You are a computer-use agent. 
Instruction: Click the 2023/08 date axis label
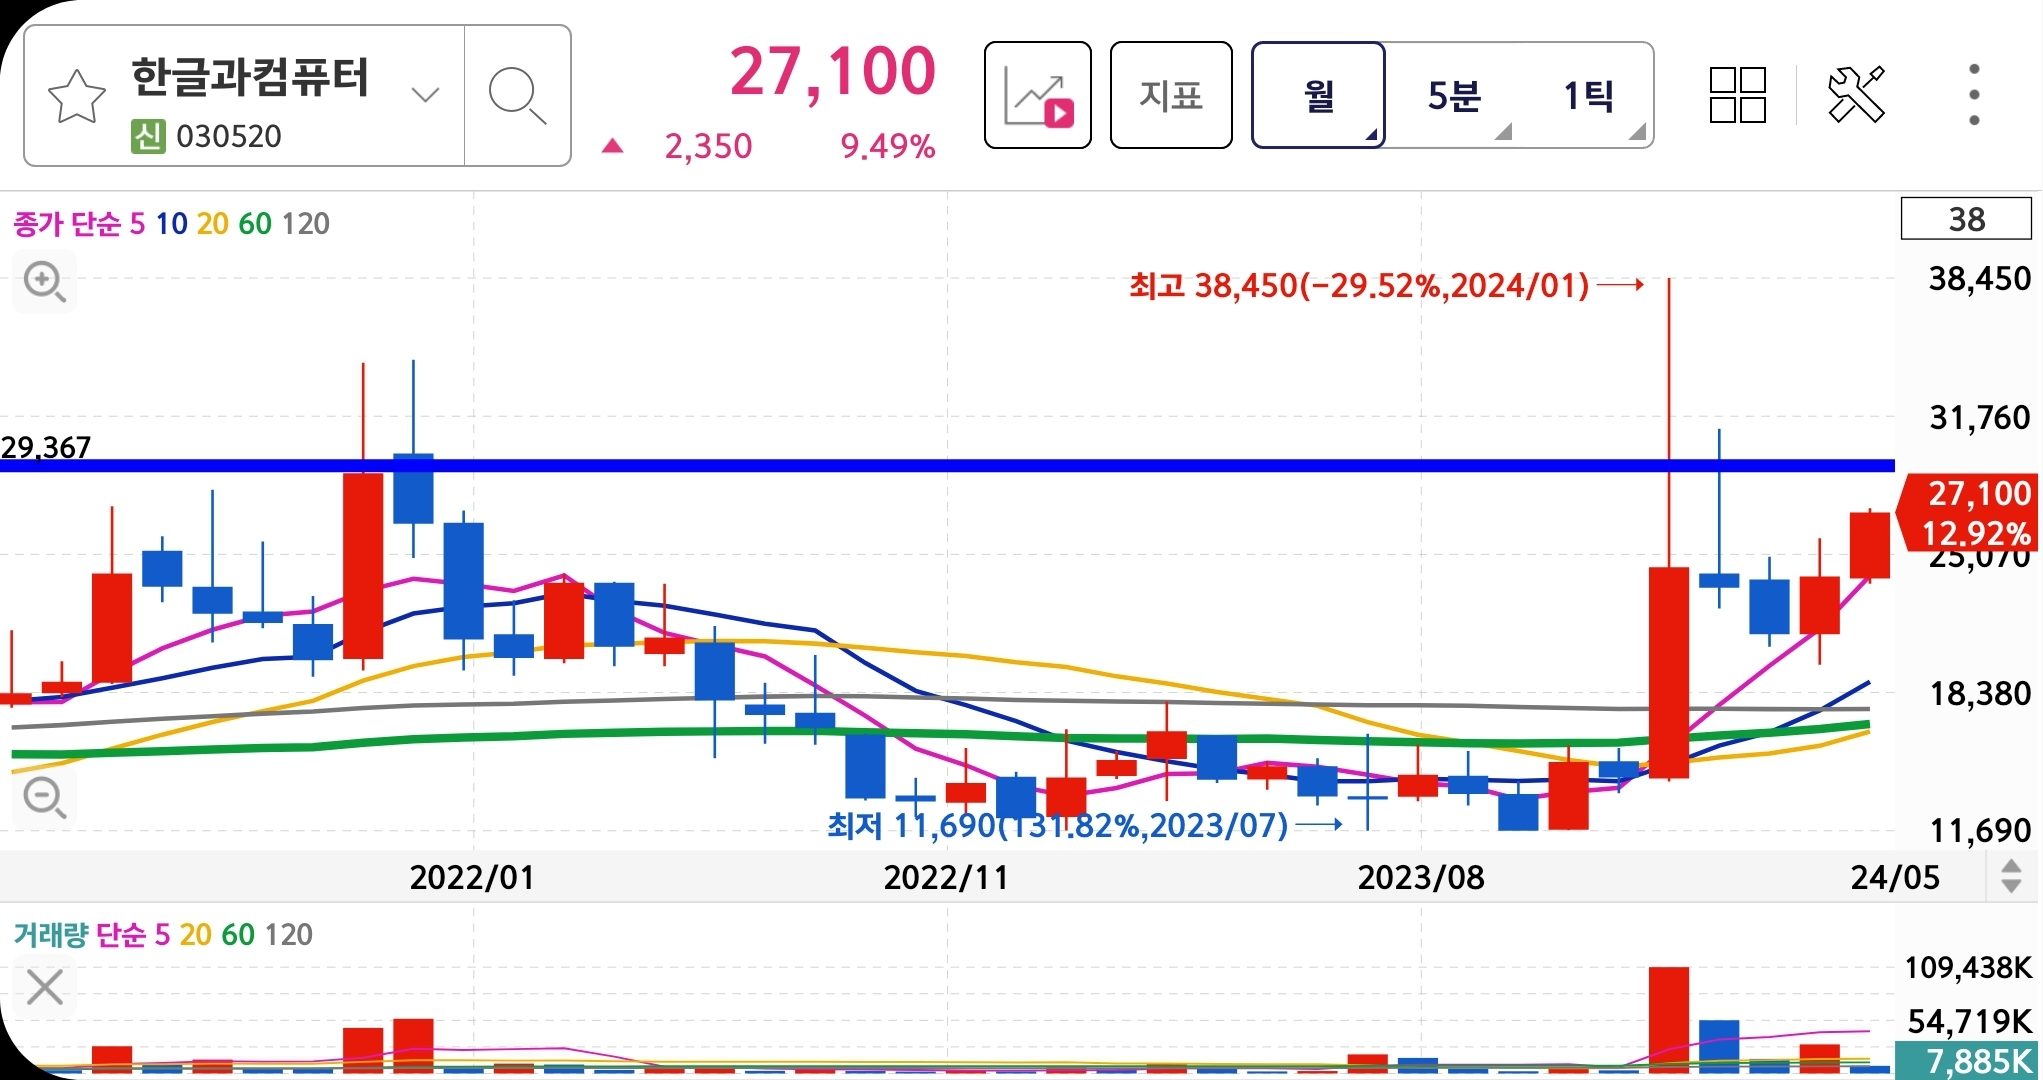(x=1421, y=877)
